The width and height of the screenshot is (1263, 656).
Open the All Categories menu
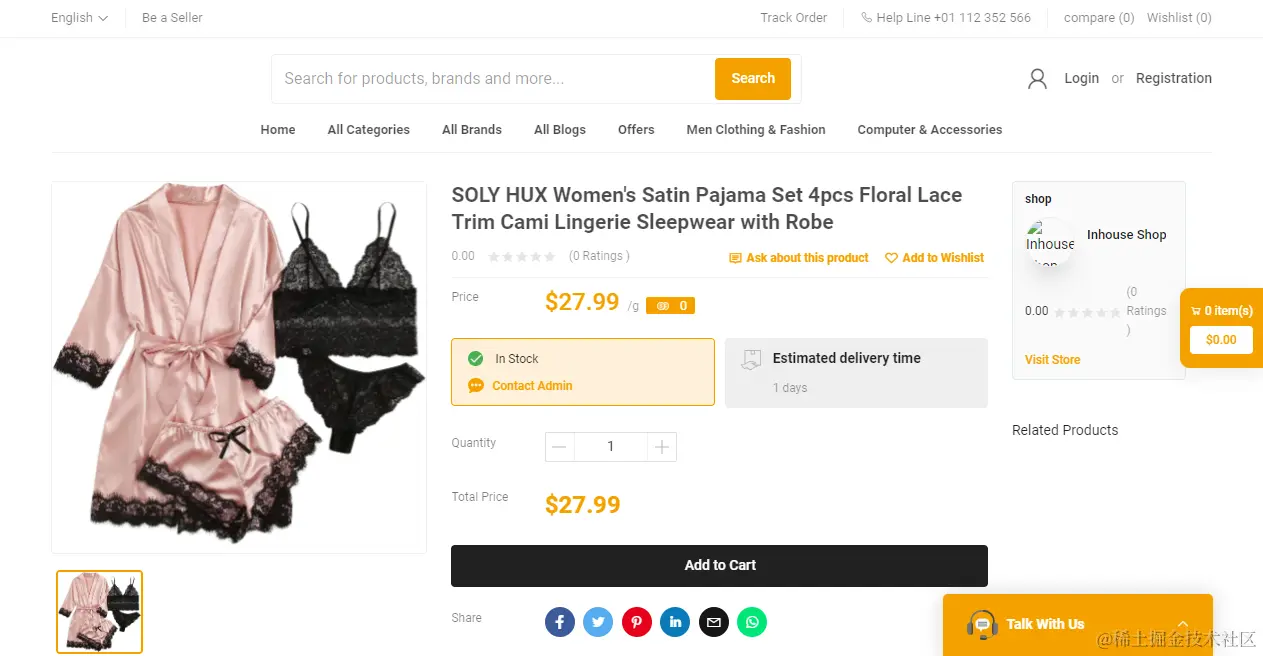coord(368,129)
